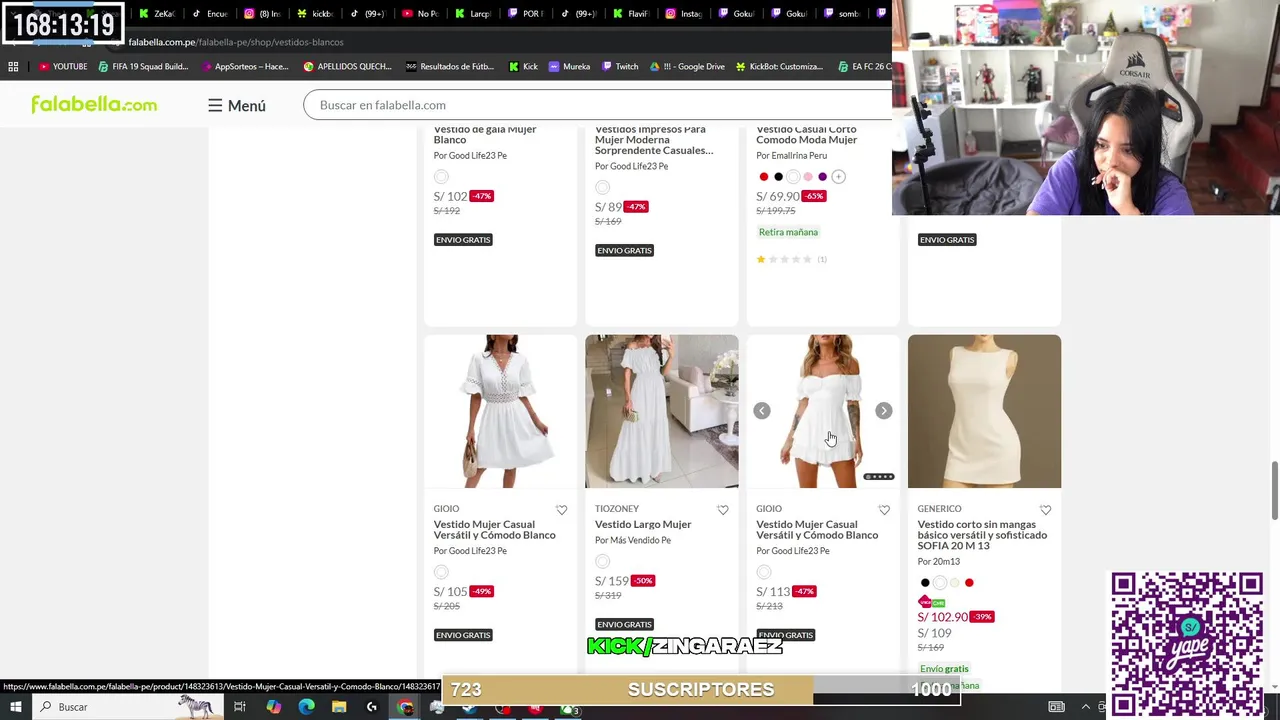Click 'Por Emalirina Peru' seller text
Screen dimensions: 1280x720
point(791,156)
